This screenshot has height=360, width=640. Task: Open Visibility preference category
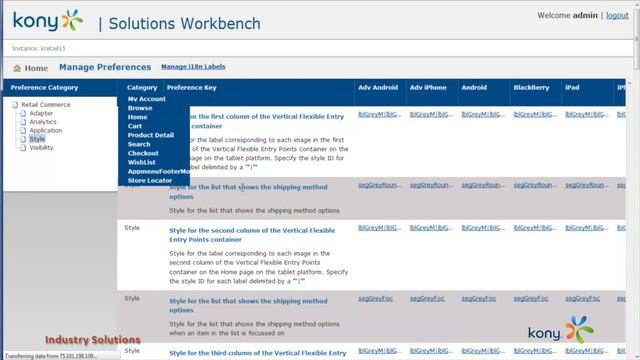point(41,148)
